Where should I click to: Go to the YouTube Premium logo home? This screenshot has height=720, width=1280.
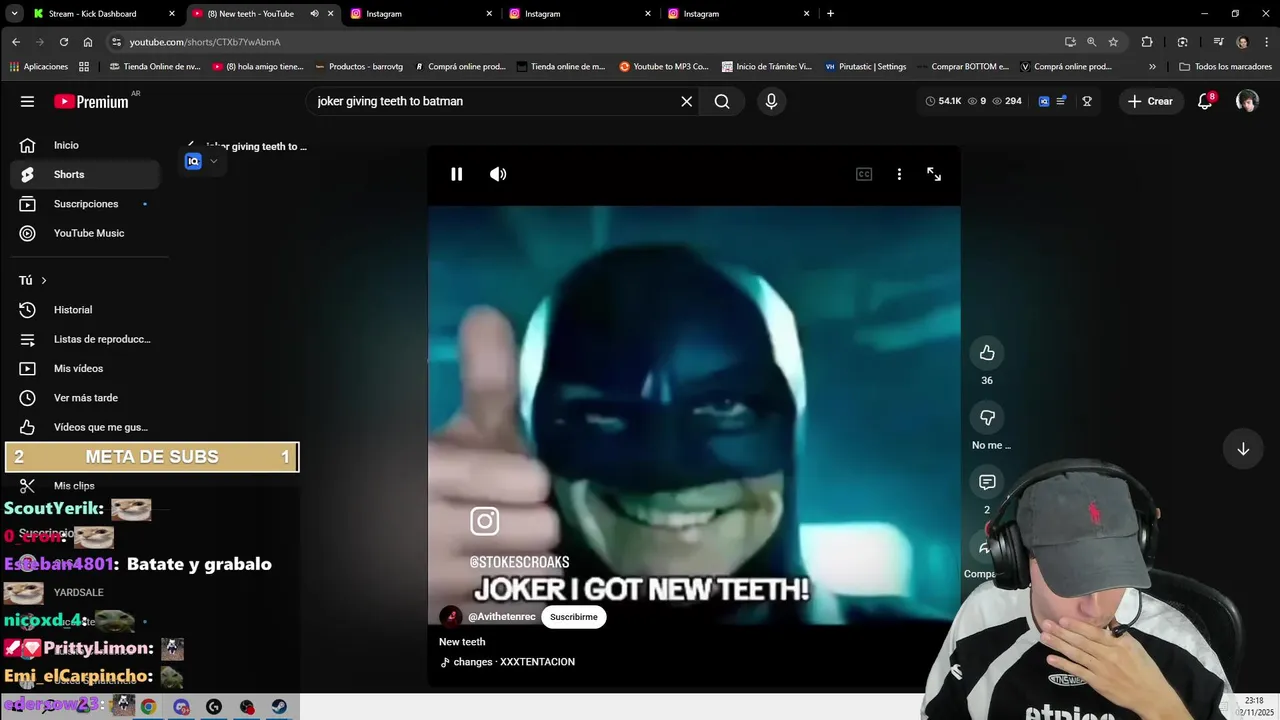click(x=92, y=101)
